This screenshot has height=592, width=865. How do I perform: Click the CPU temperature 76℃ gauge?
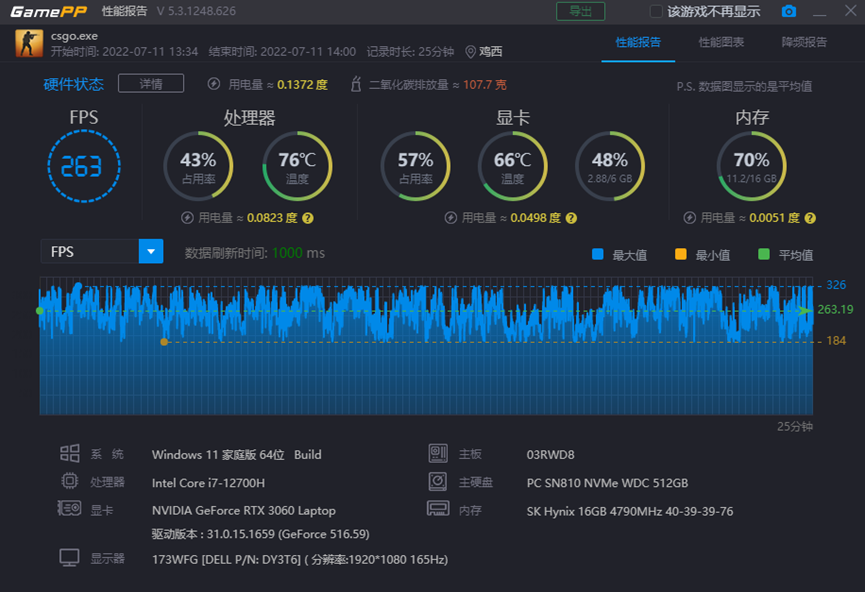[297, 166]
